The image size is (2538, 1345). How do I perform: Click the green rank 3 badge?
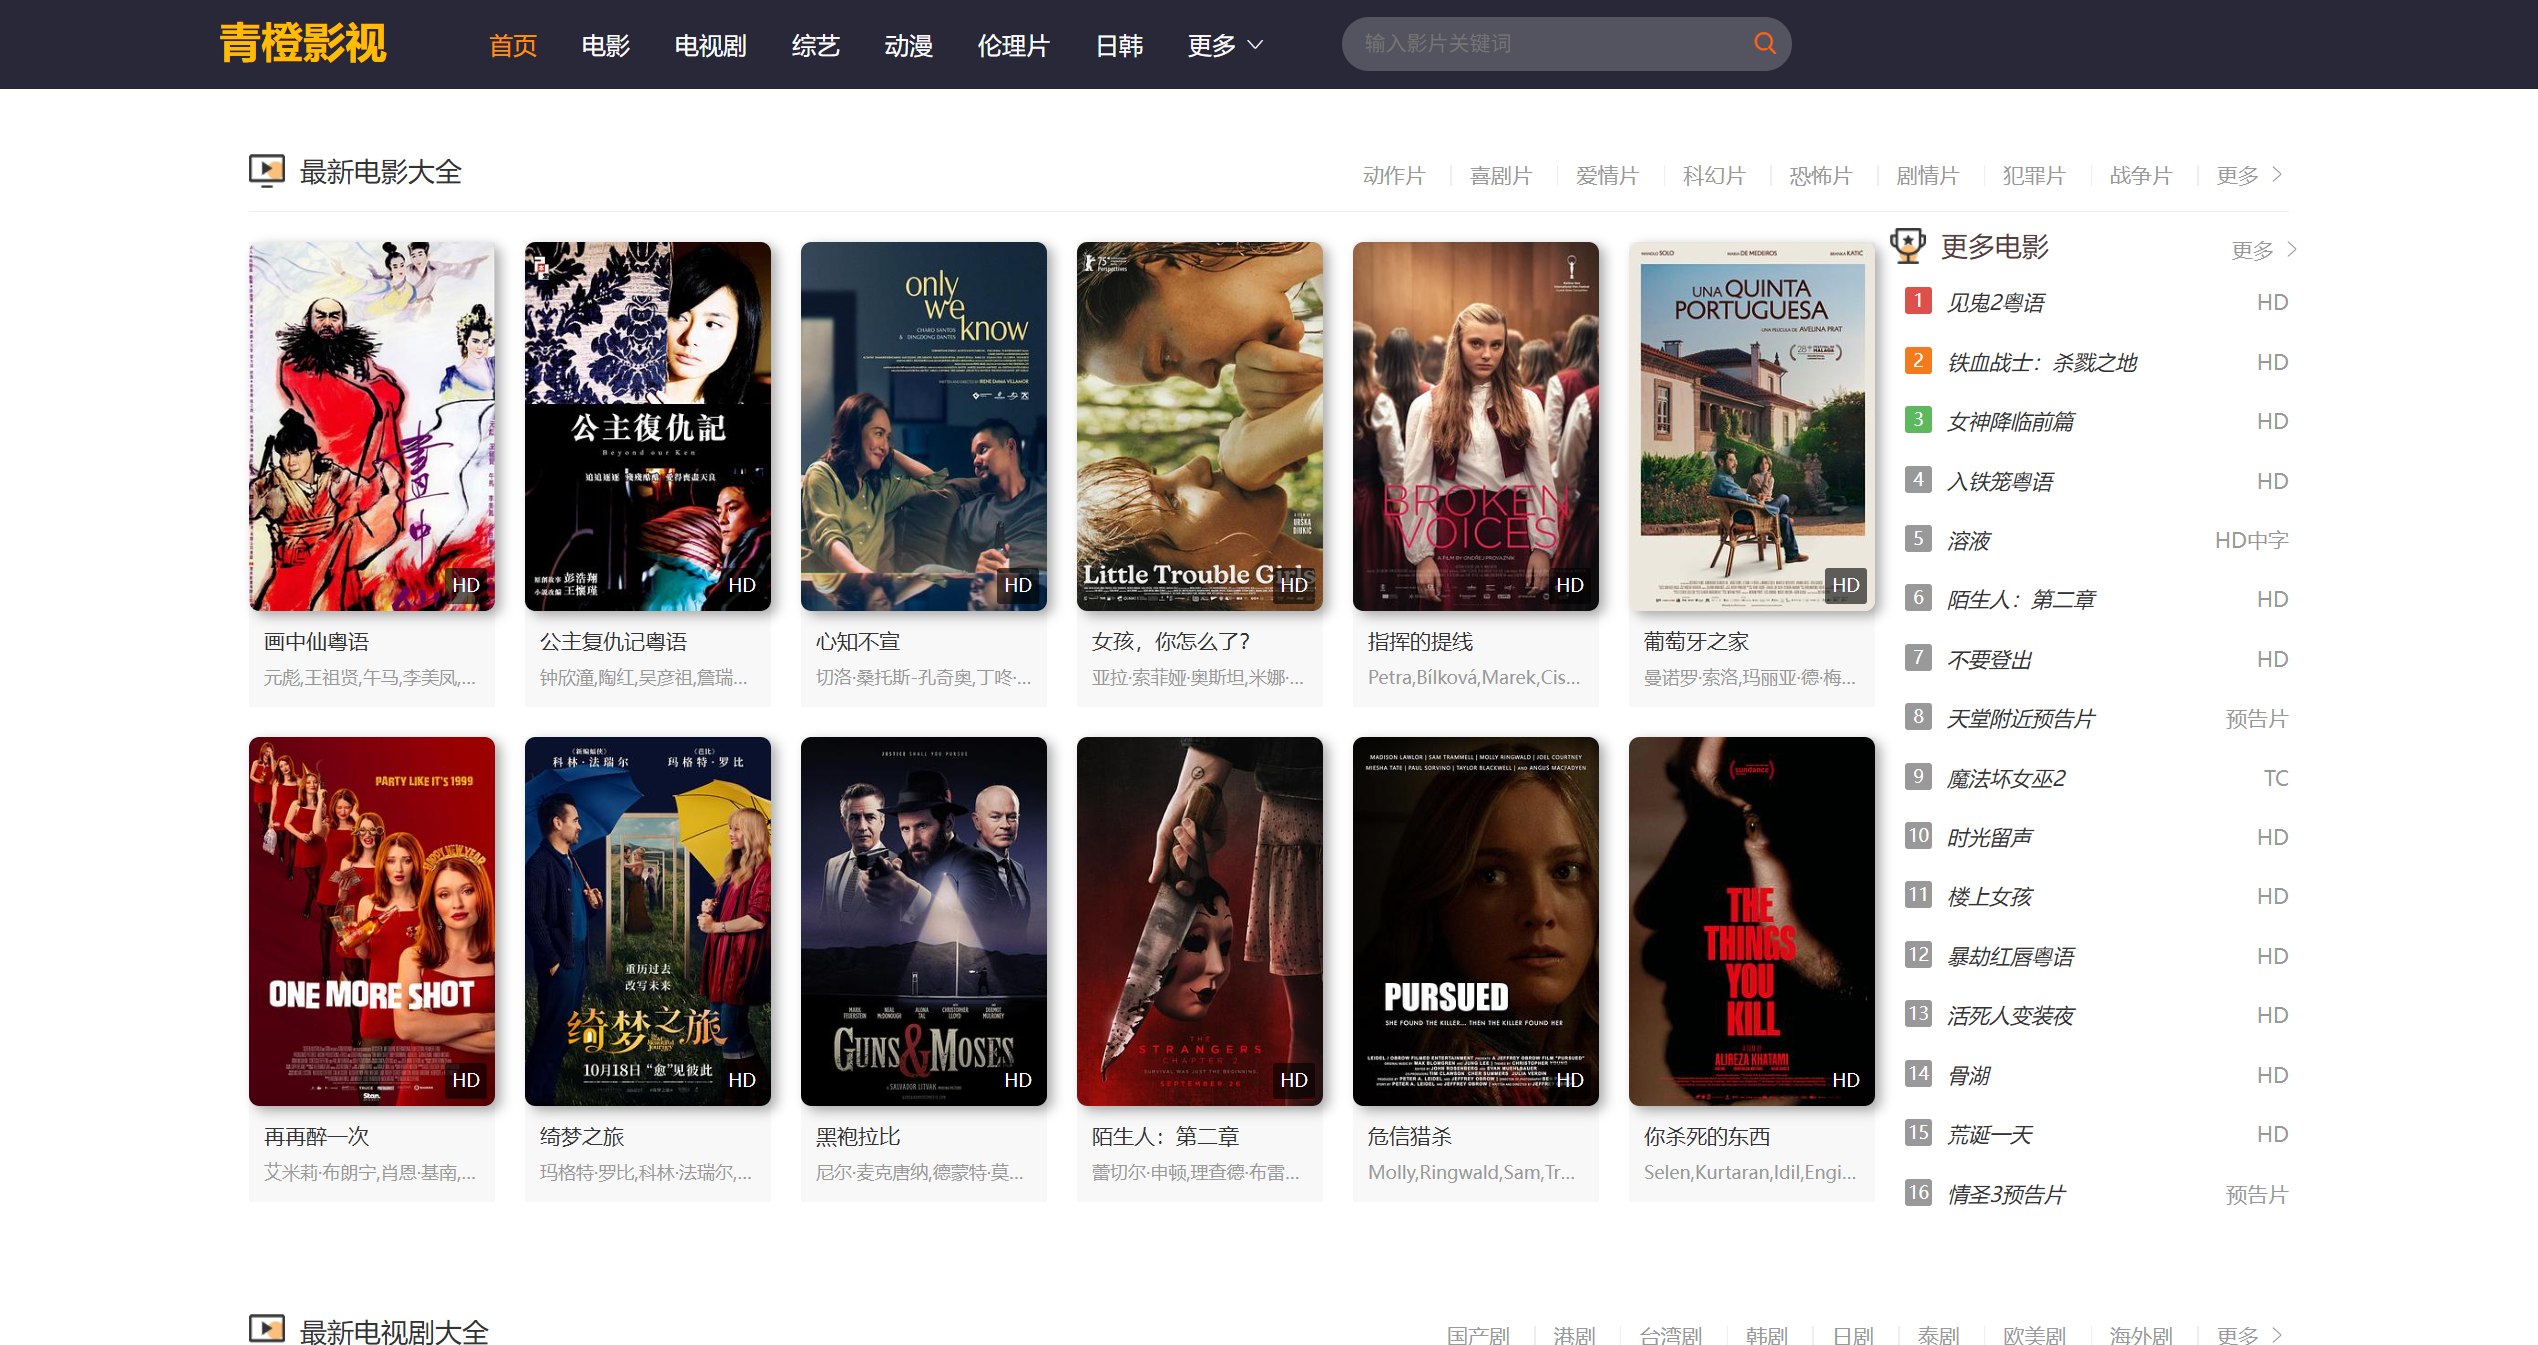(x=1917, y=420)
